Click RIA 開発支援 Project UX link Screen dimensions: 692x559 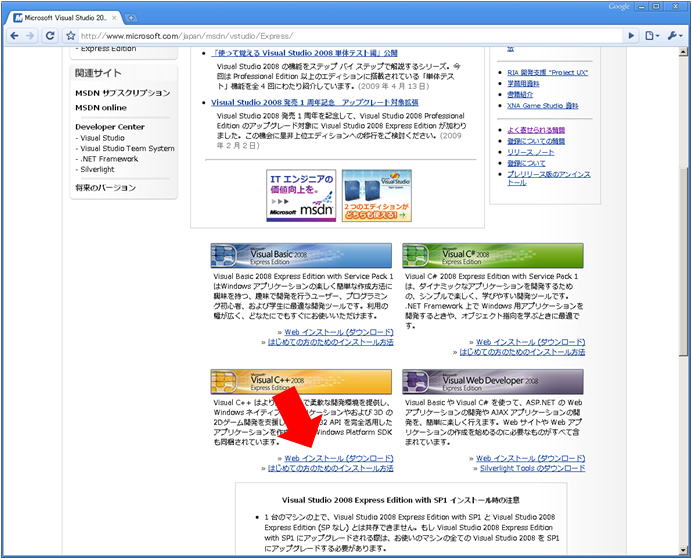pyautogui.click(x=548, y=73)
